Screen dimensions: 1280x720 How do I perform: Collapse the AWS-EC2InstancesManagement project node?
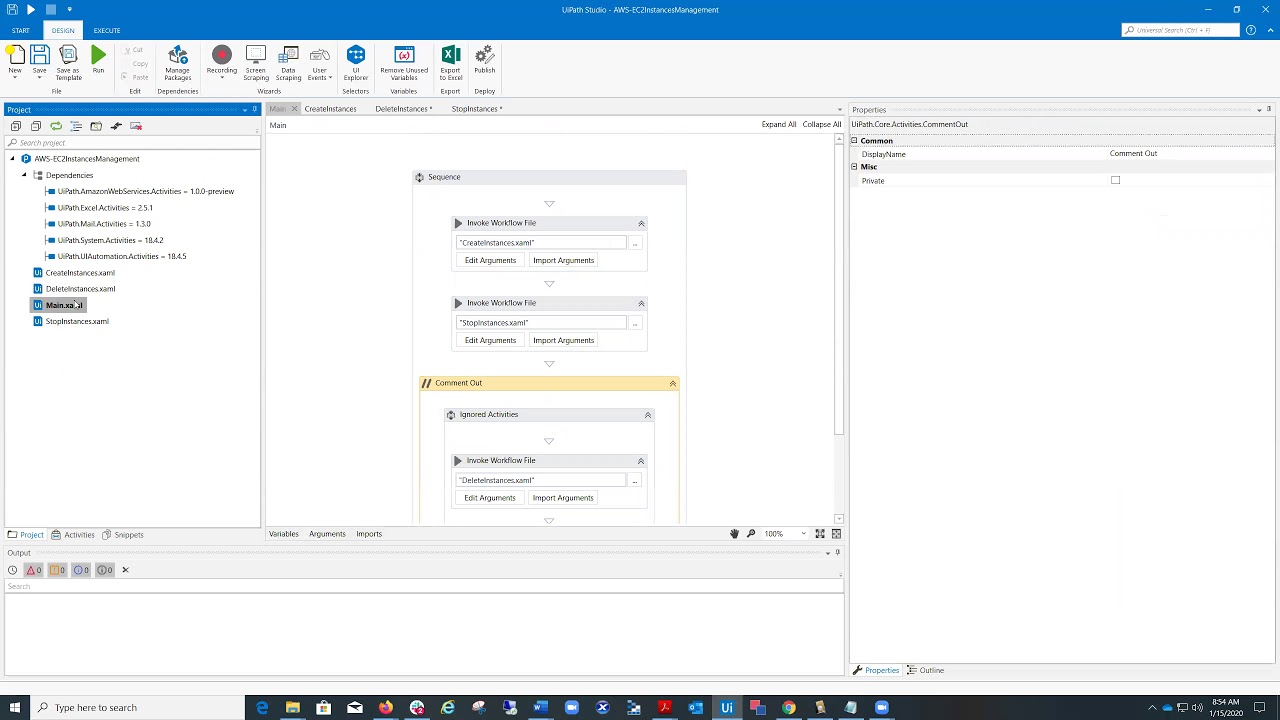click(x=12, y=159)
